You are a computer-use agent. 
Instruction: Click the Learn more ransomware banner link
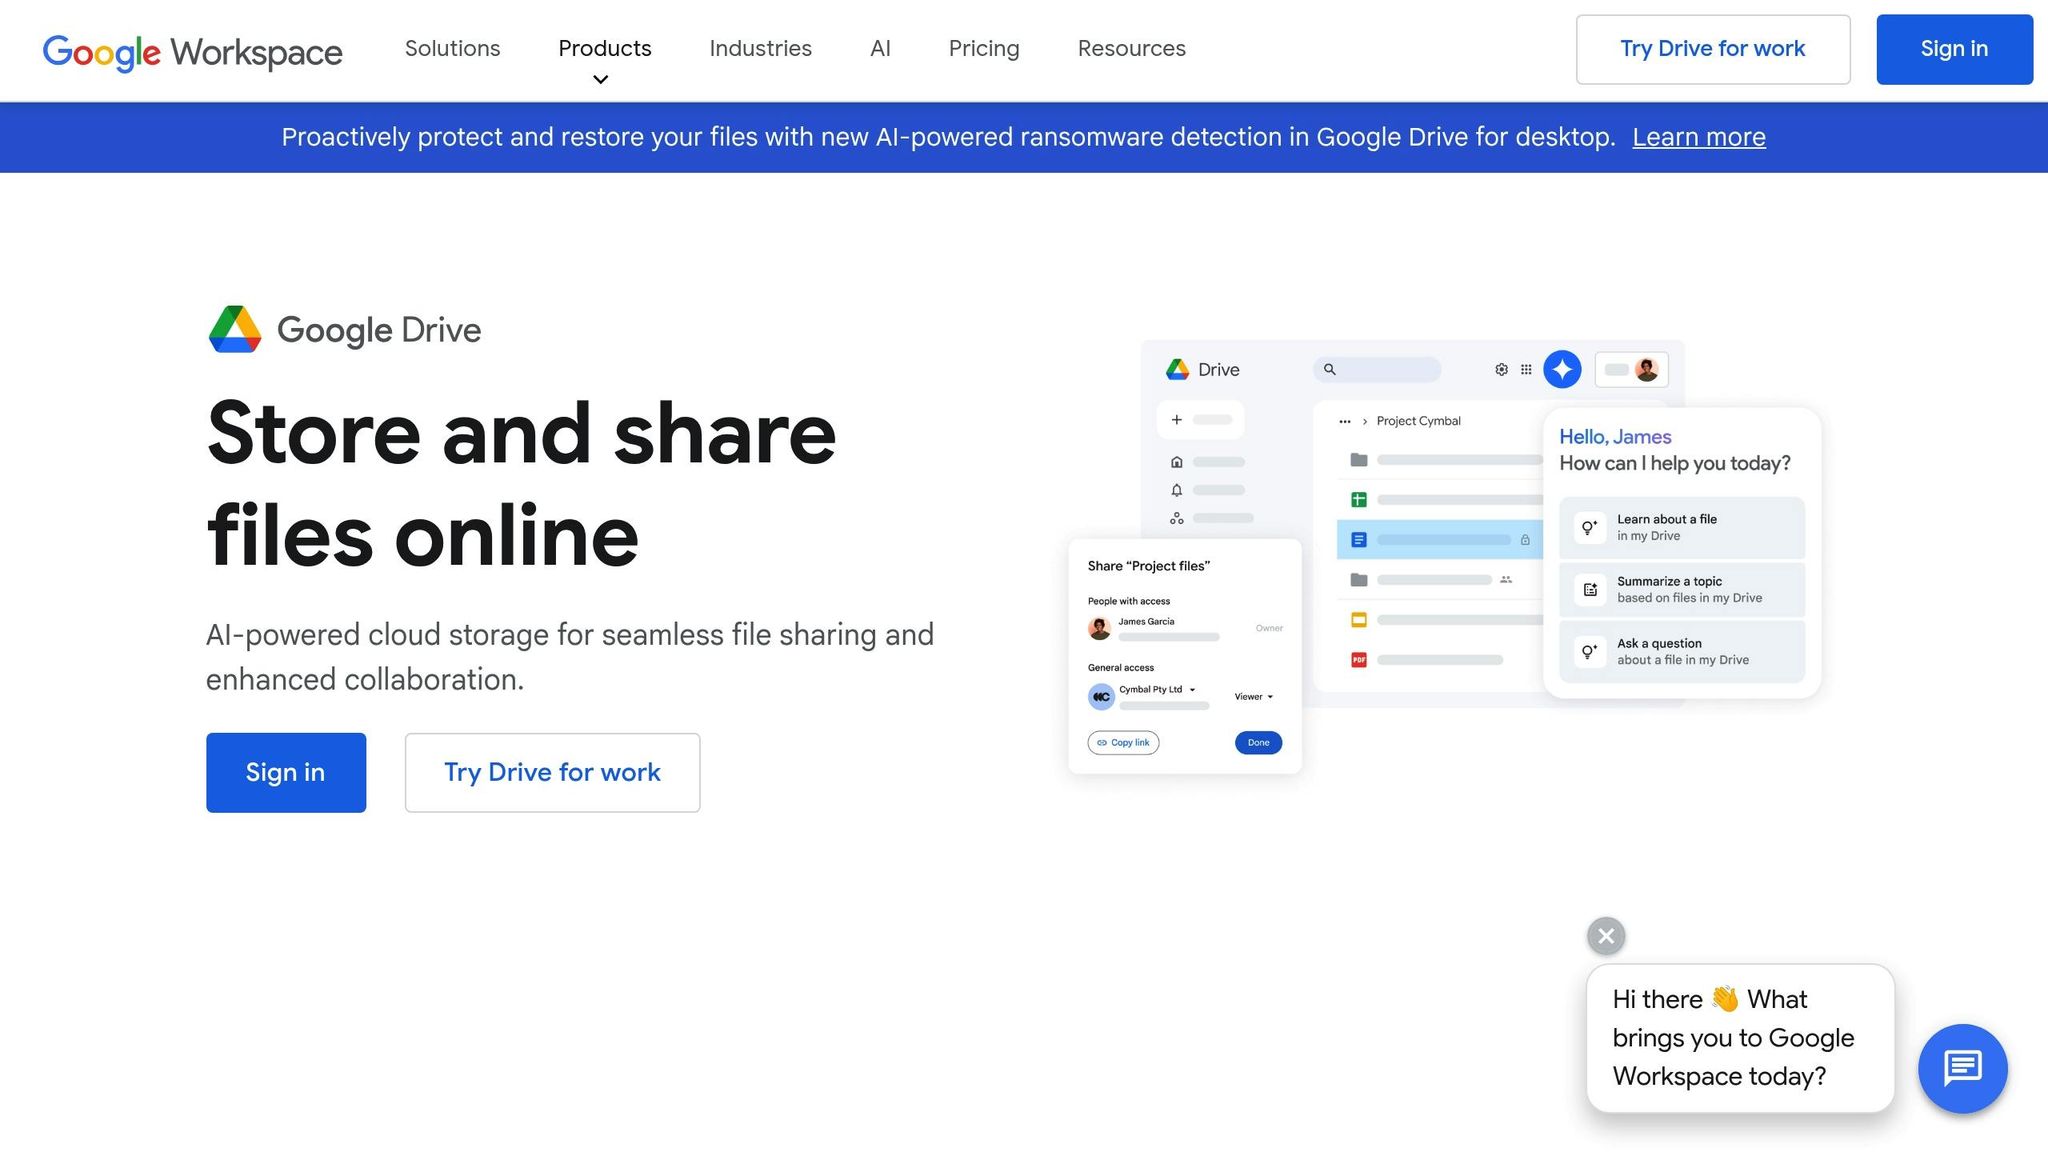[x=1698, y=137]
